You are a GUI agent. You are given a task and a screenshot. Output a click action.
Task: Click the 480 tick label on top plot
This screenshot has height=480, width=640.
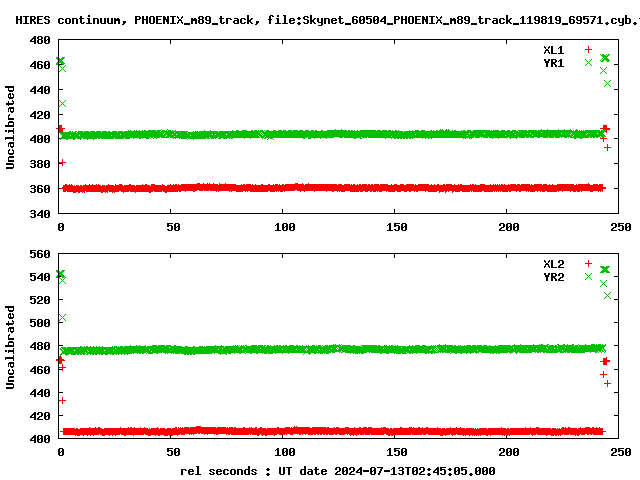40,40
